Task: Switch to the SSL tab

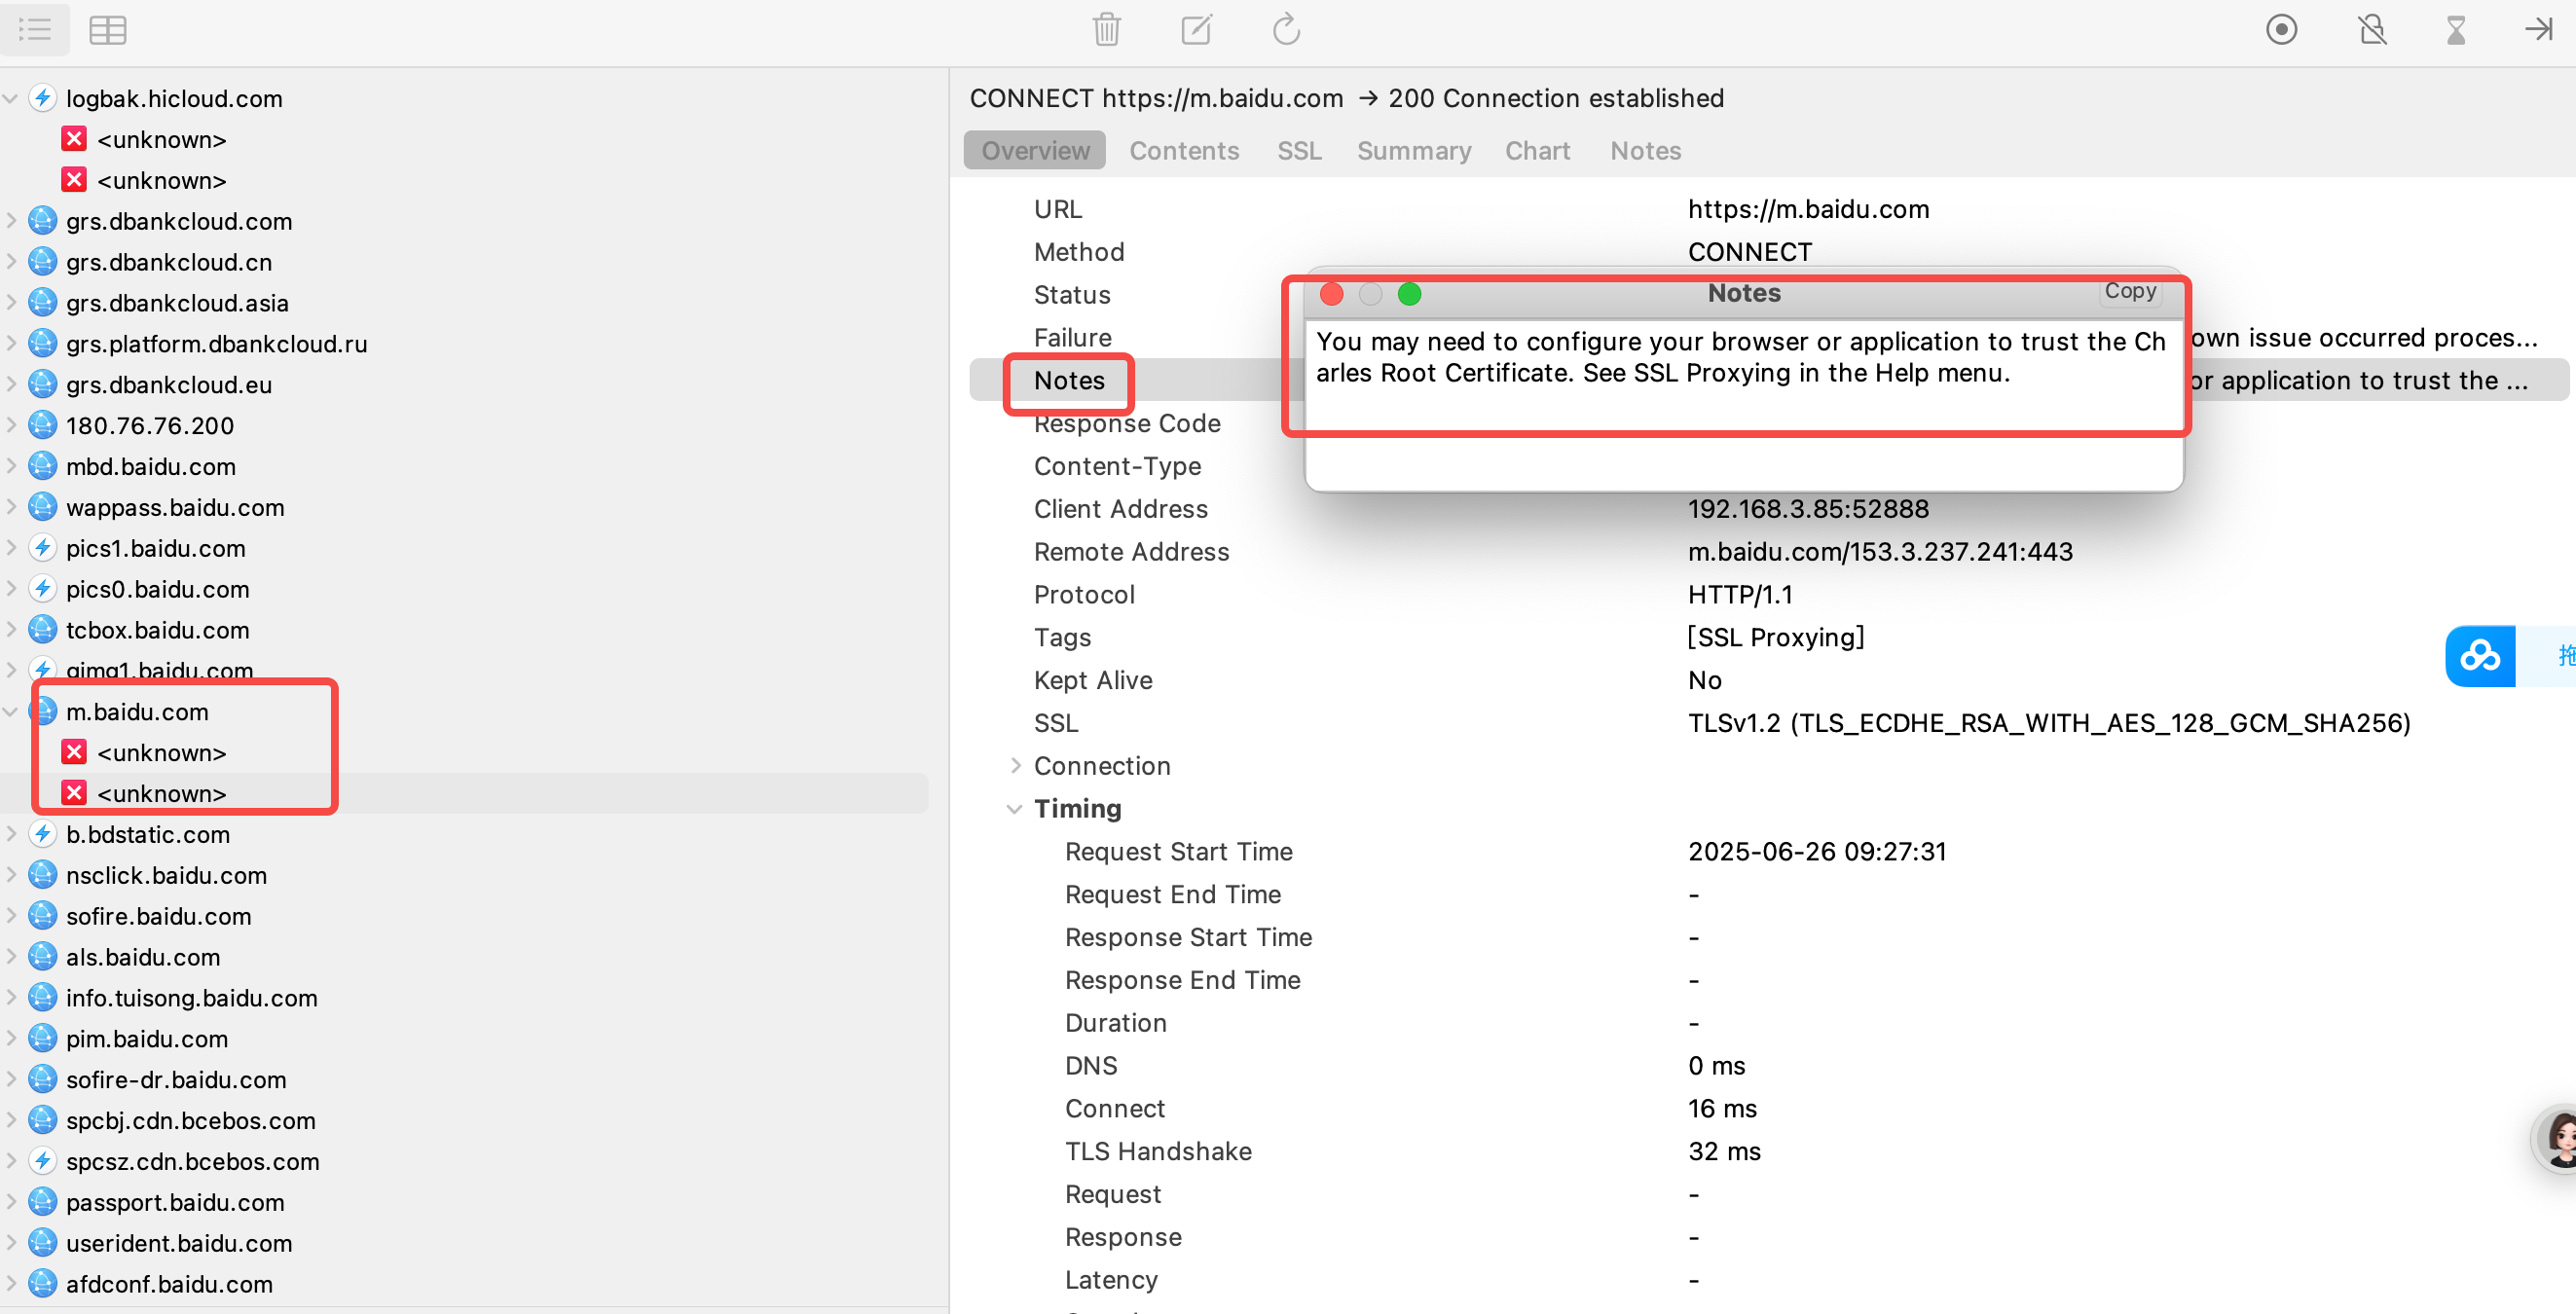Action: 1298,151
